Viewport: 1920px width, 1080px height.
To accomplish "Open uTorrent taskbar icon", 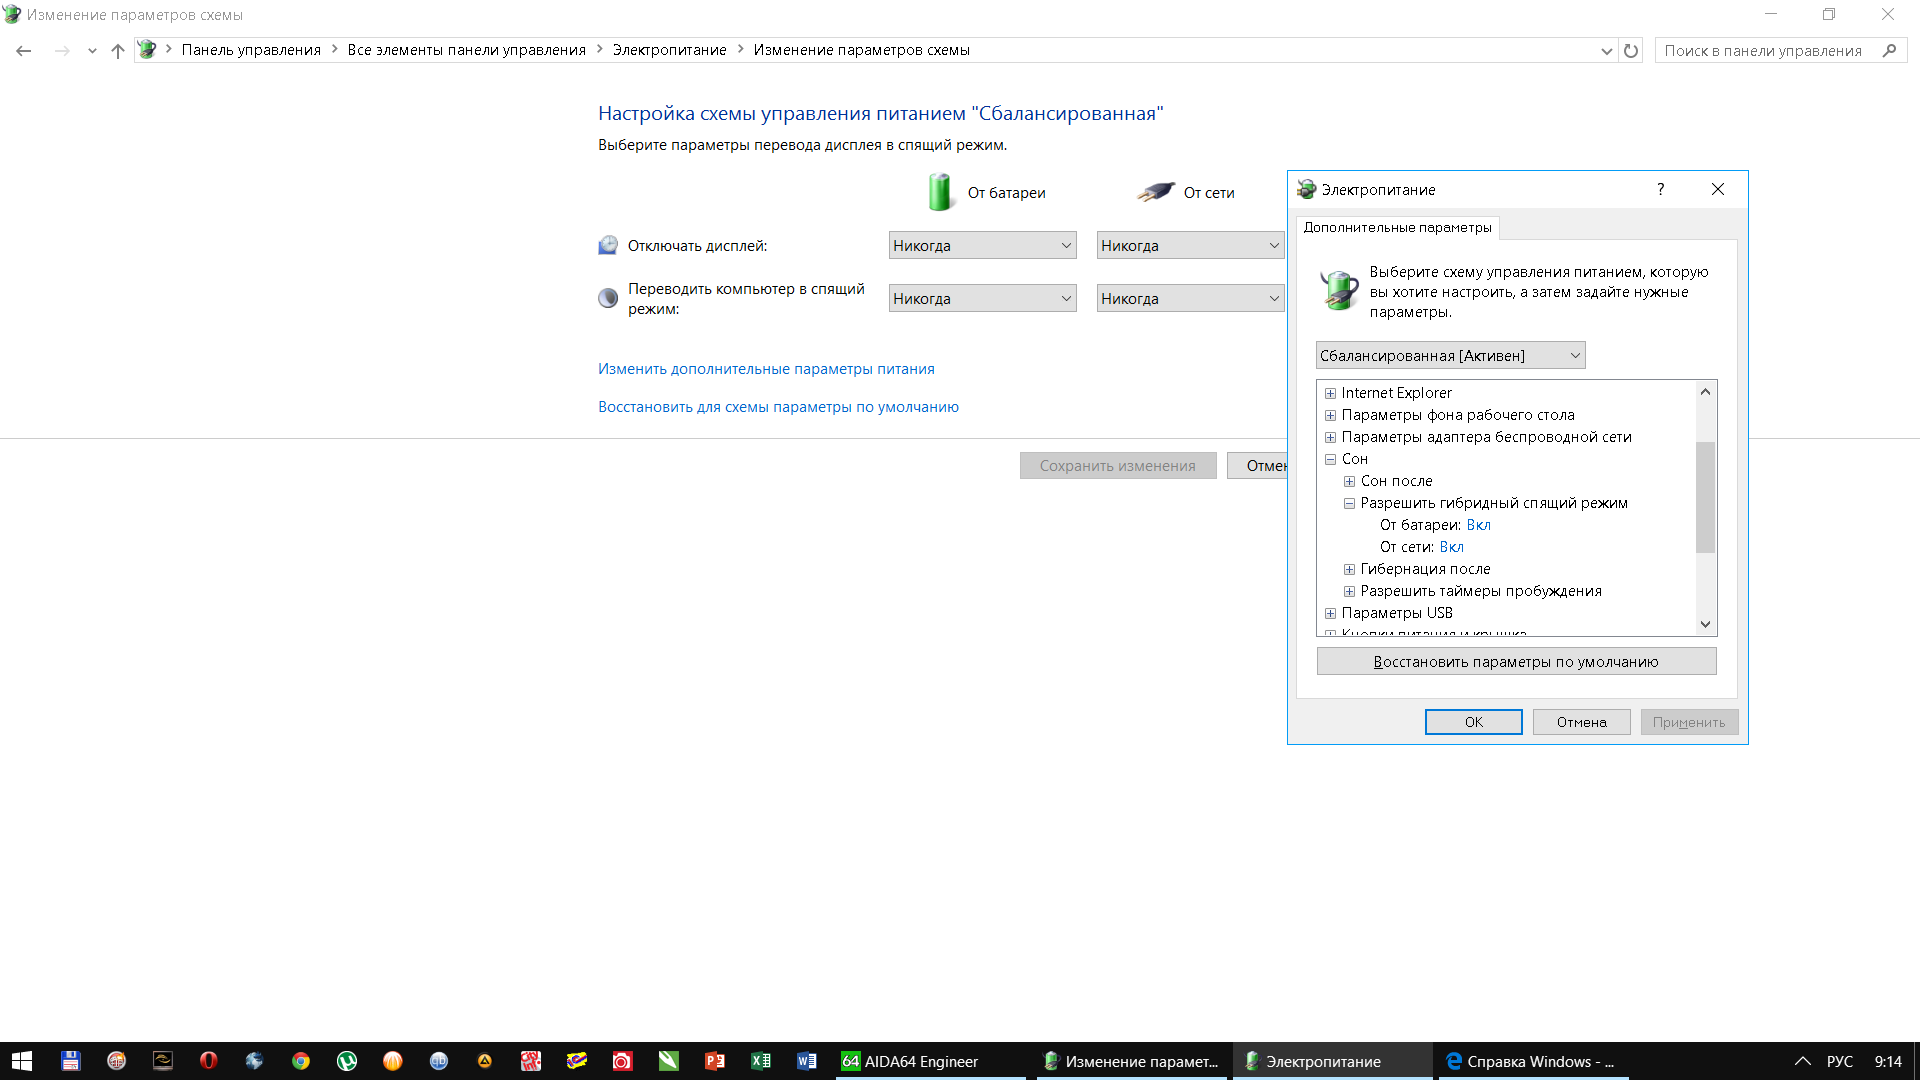I will pos(347,1061).
